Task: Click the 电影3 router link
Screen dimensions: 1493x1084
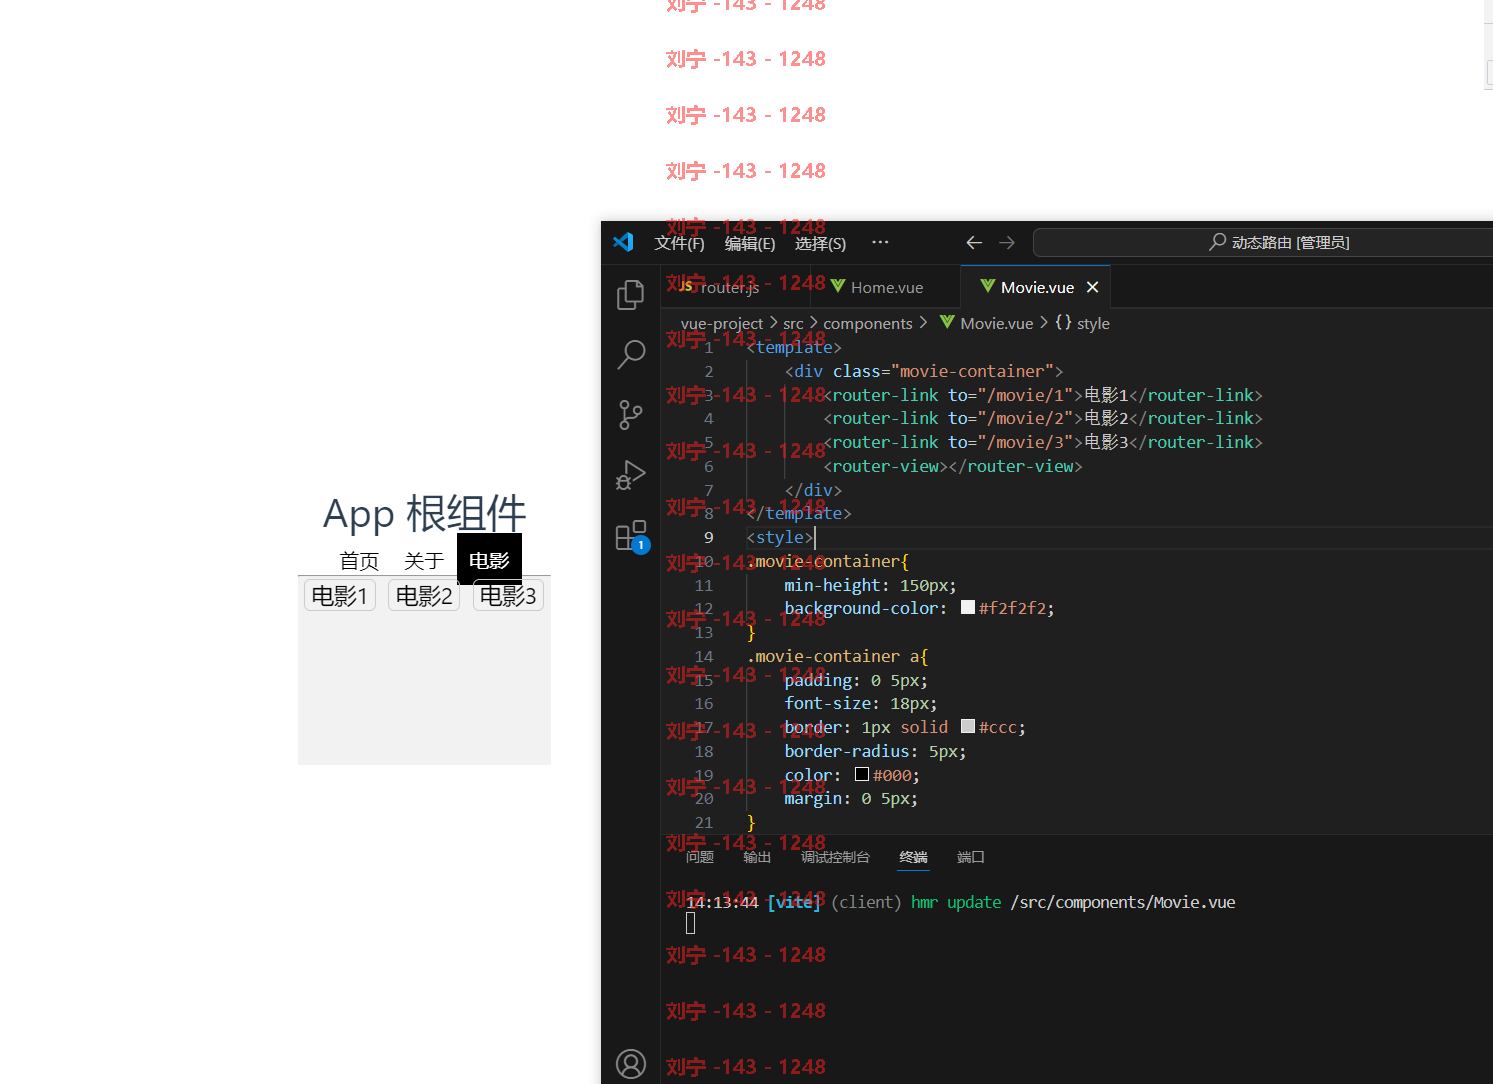Action: pyautogui.click(x=508, y=596)
